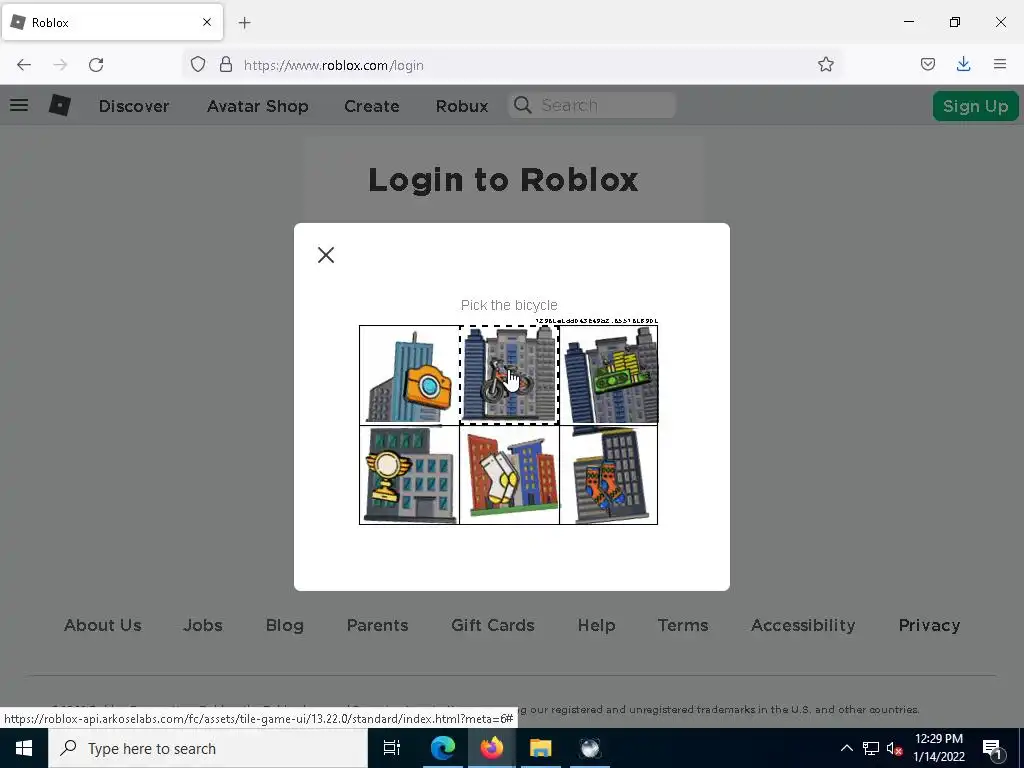Click the green Sign Up button

point(975,106)
